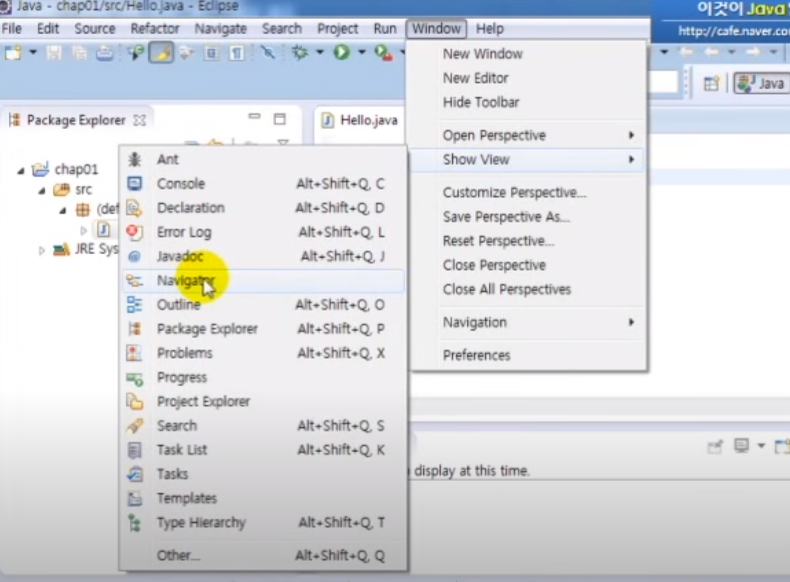
Task: Collapse the chap01 project node
Action: [x=21, y=171]
